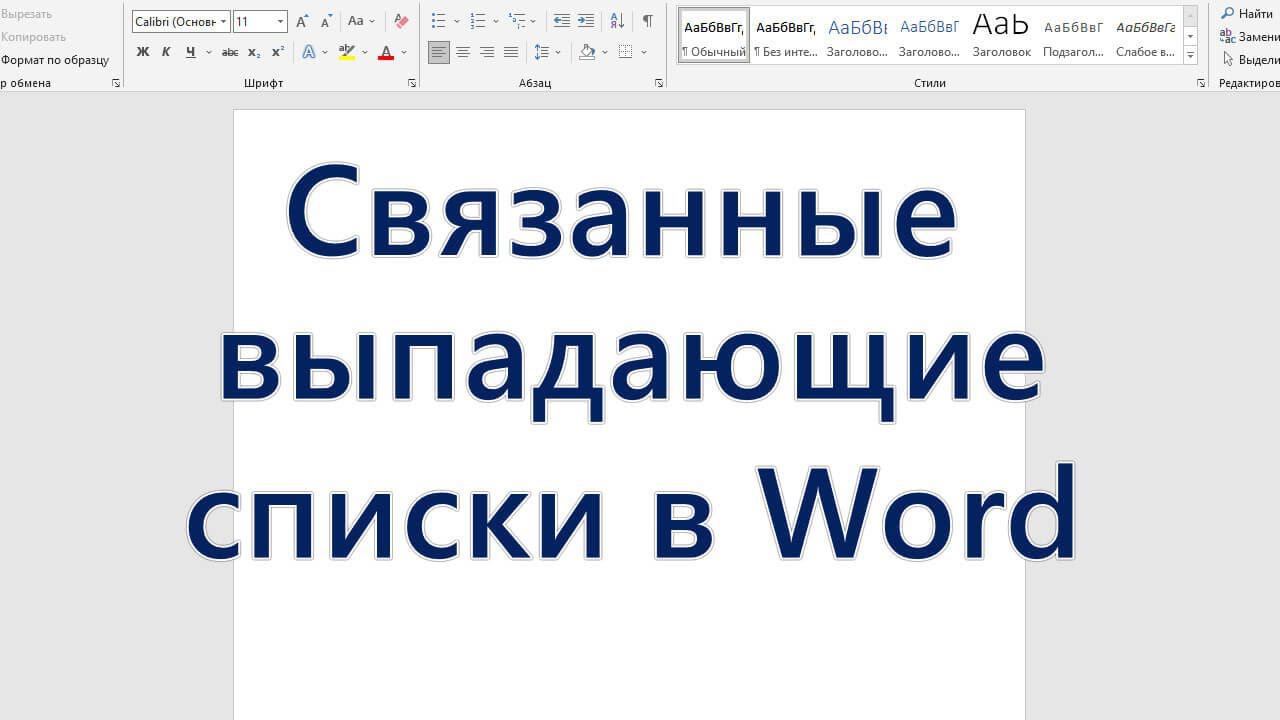Click the word Связанные in the document
Screen dimensions: 1280x720
[621, 214]
